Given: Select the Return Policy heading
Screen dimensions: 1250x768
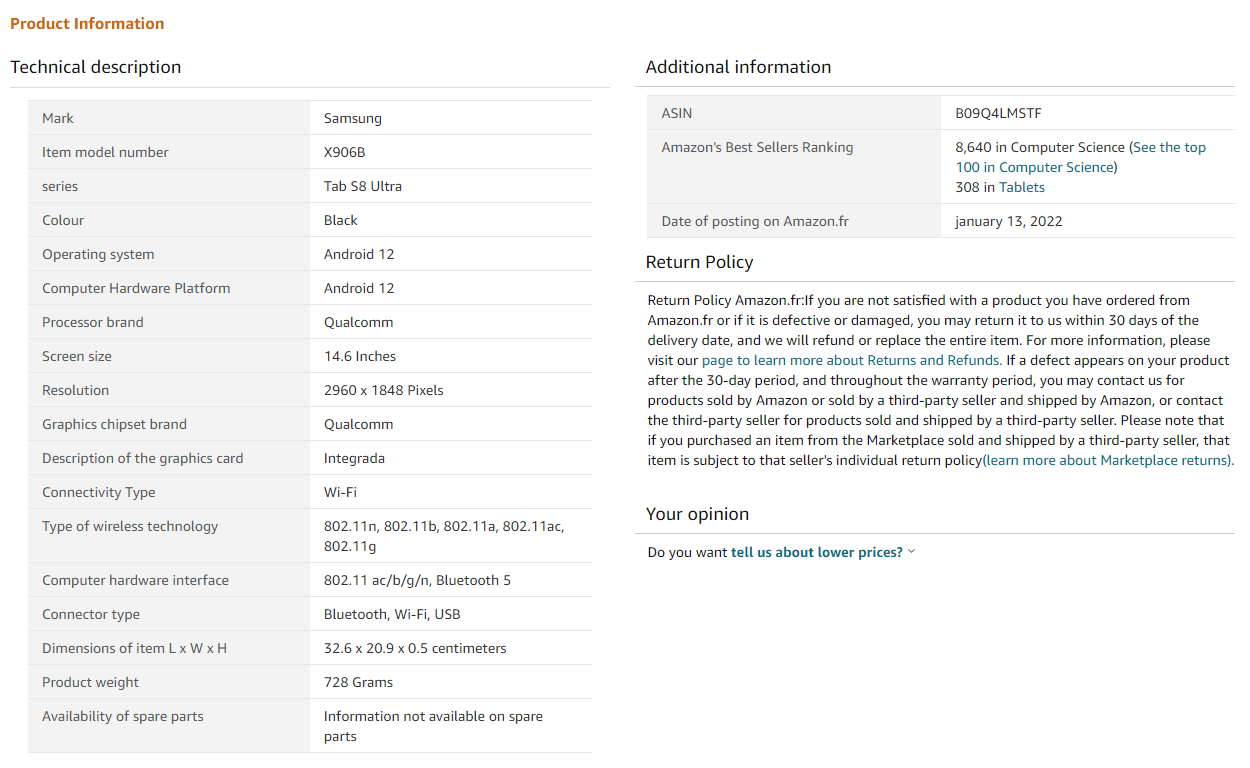Looking at the screenshot, I should [699, 262].
